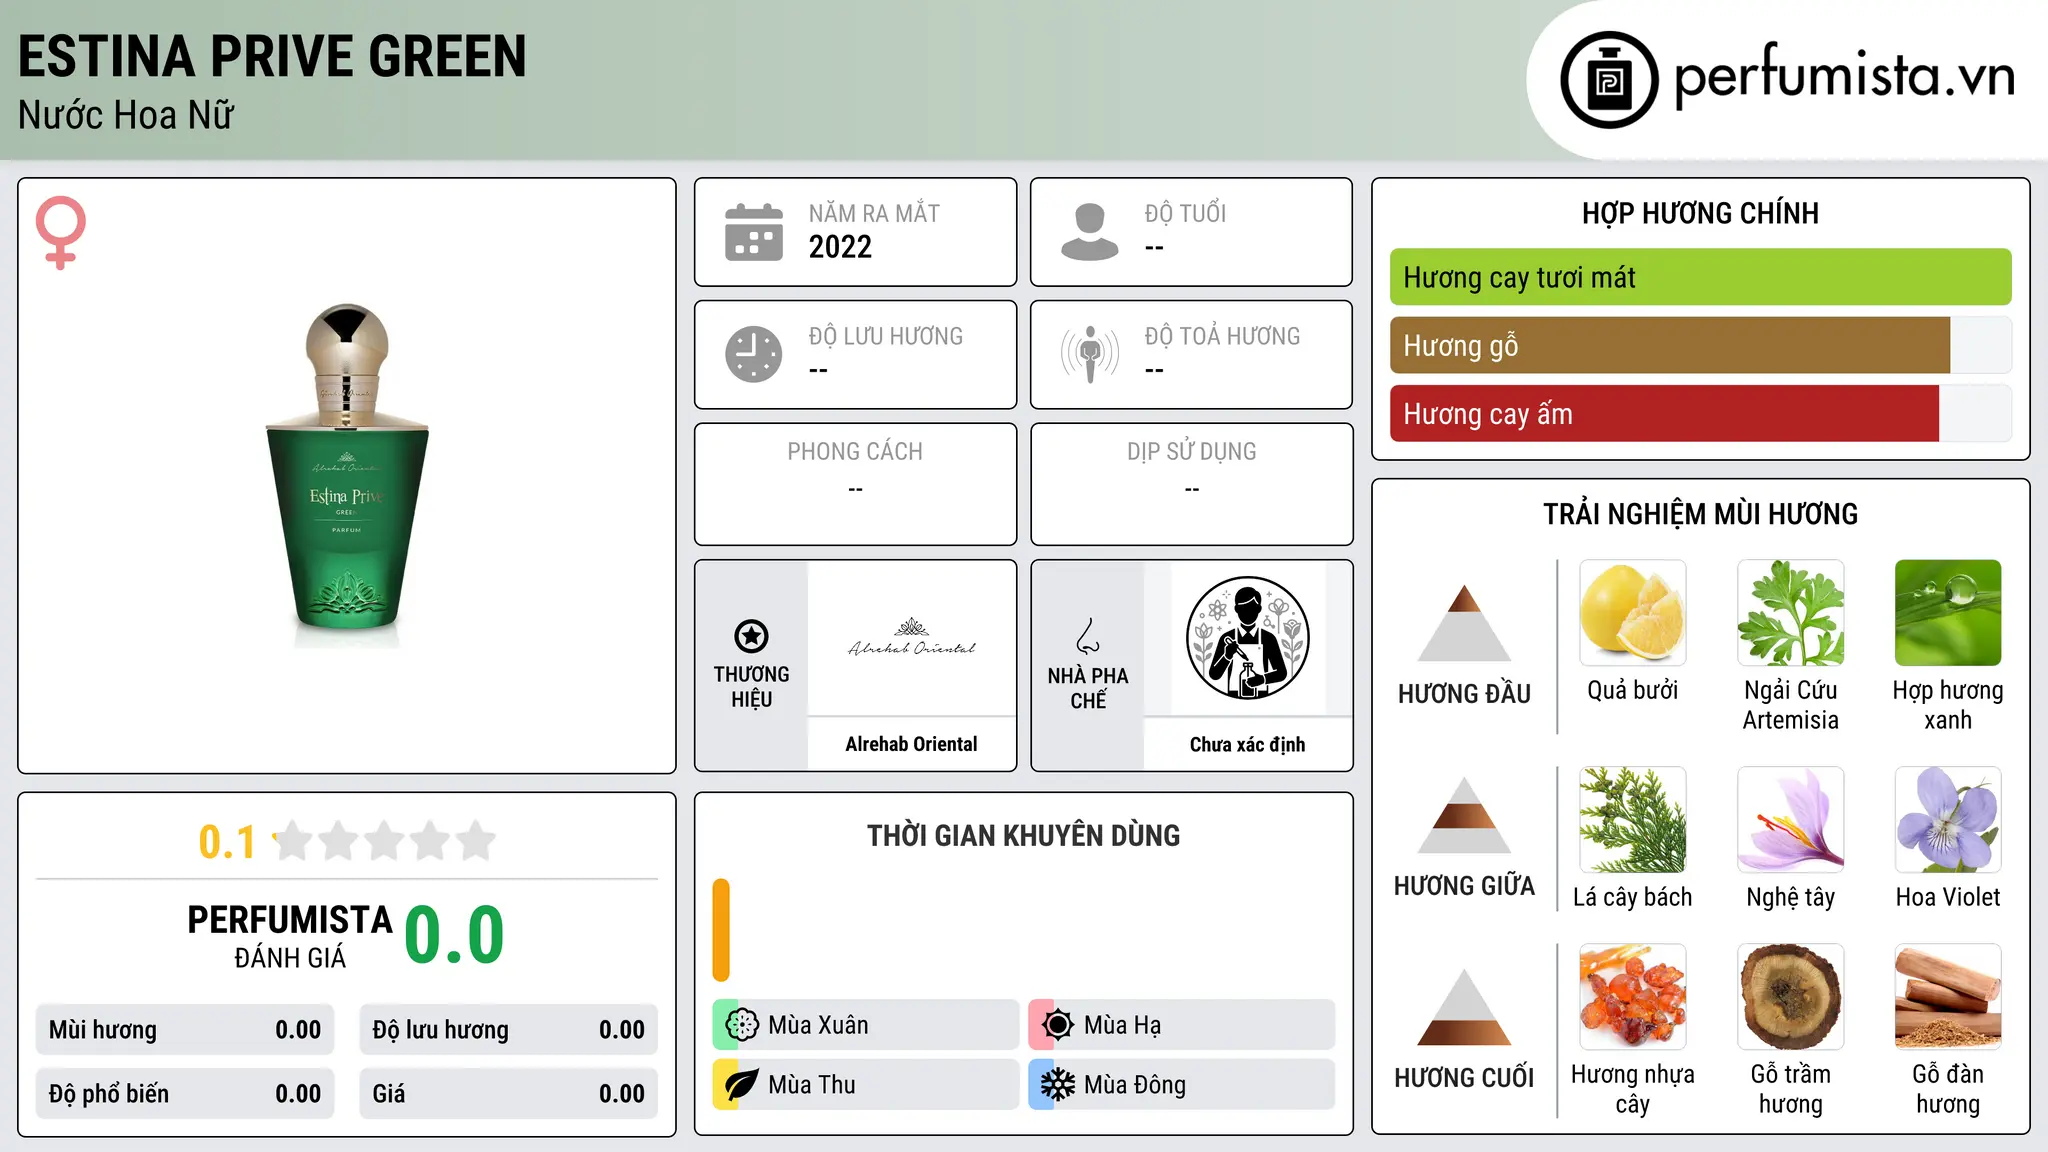The height and width of the screenshot is (1152, 2048).
Task: Click the Trải nghiệm mùi hương heading
Action: click(x=1700, y=514)
